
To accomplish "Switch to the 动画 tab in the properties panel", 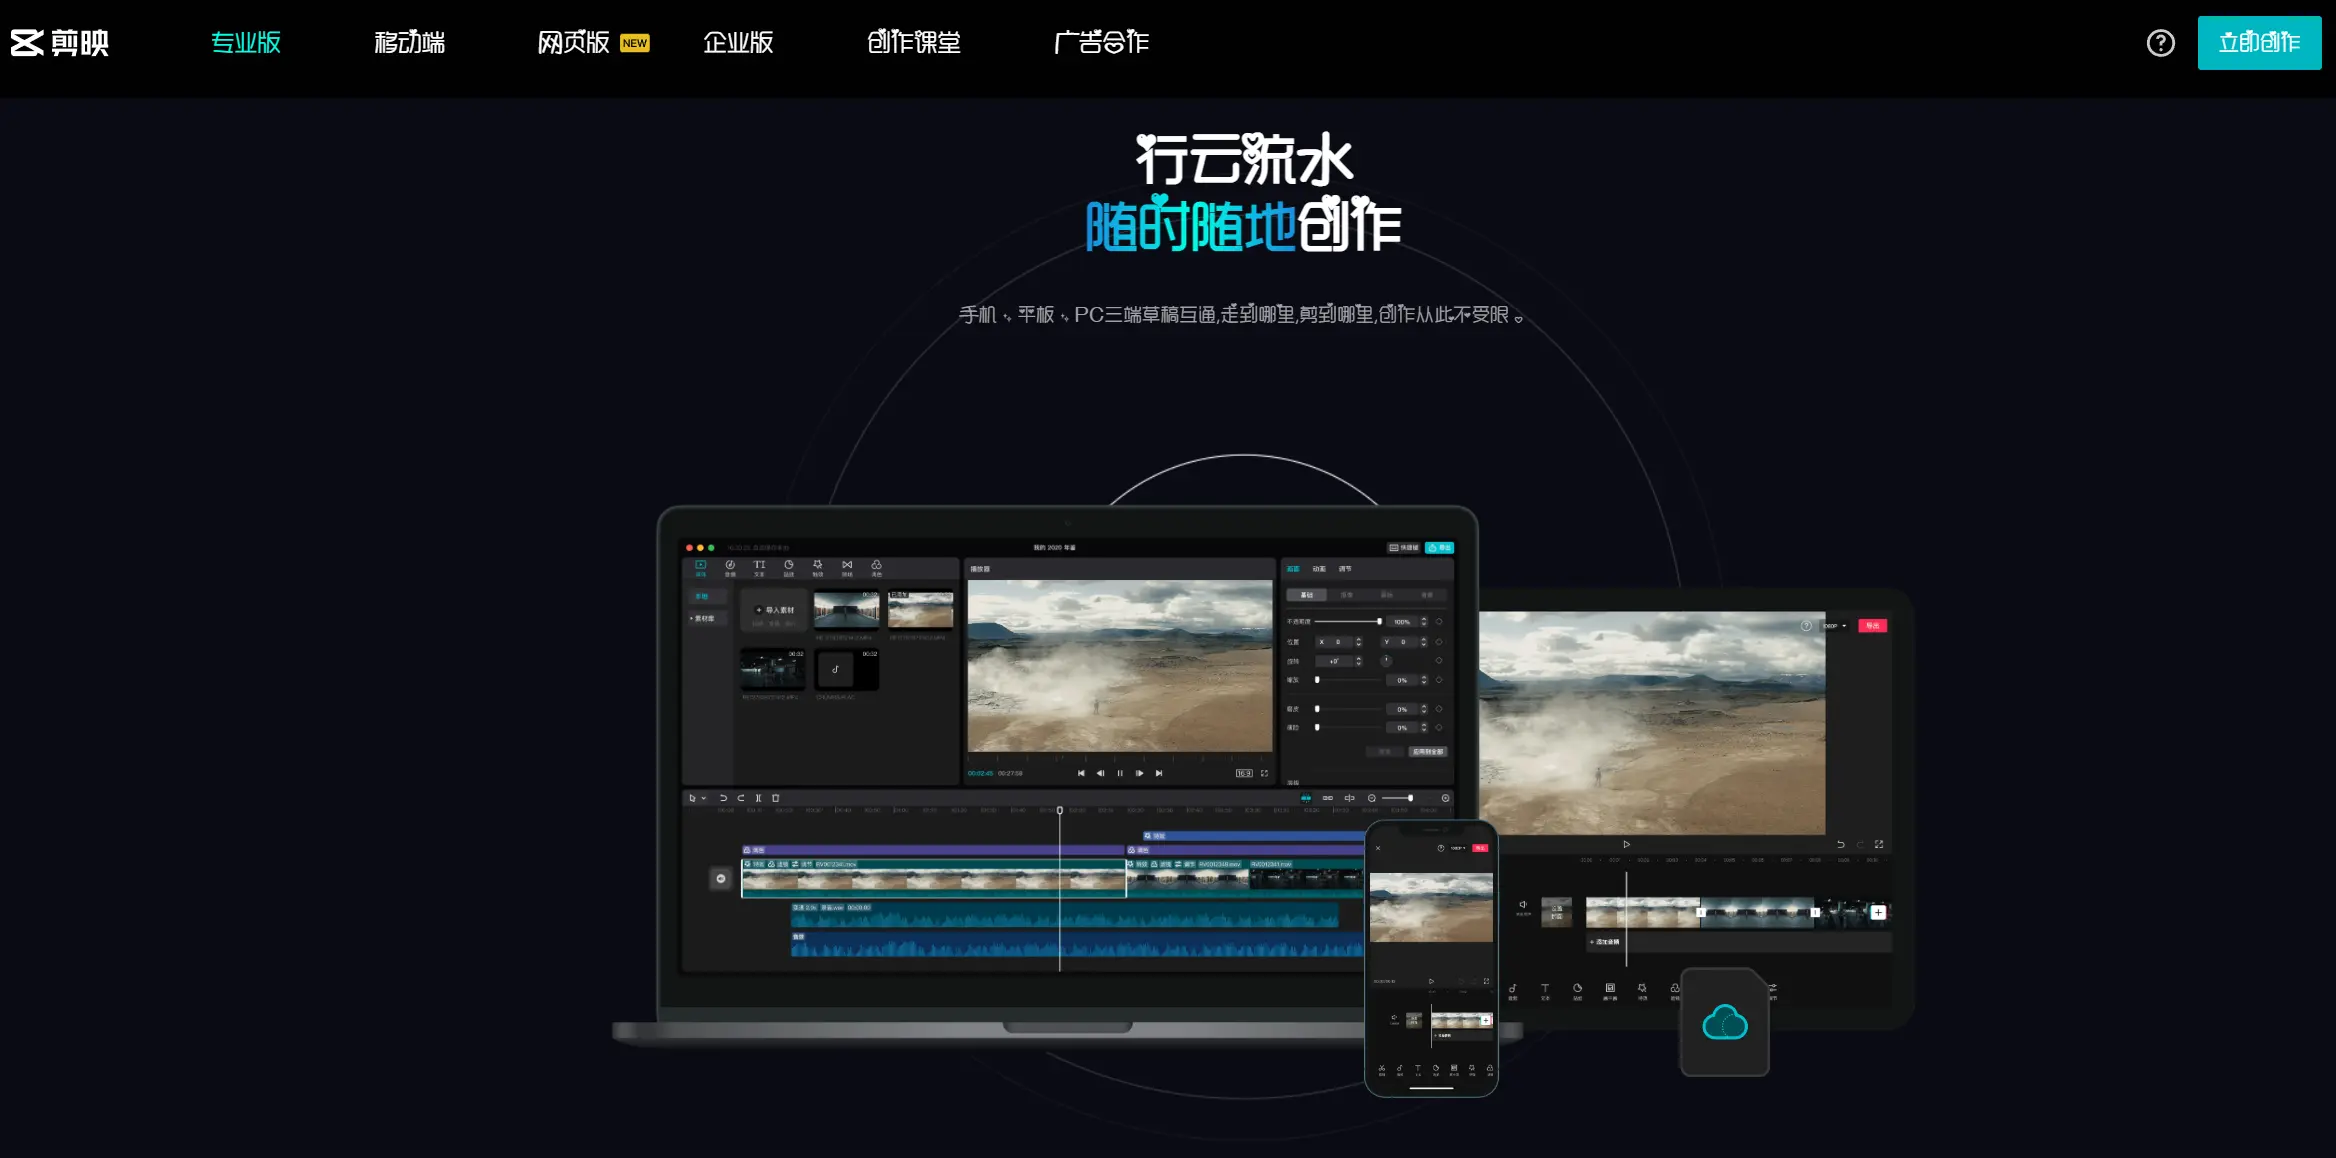I will click(1319, 568).
